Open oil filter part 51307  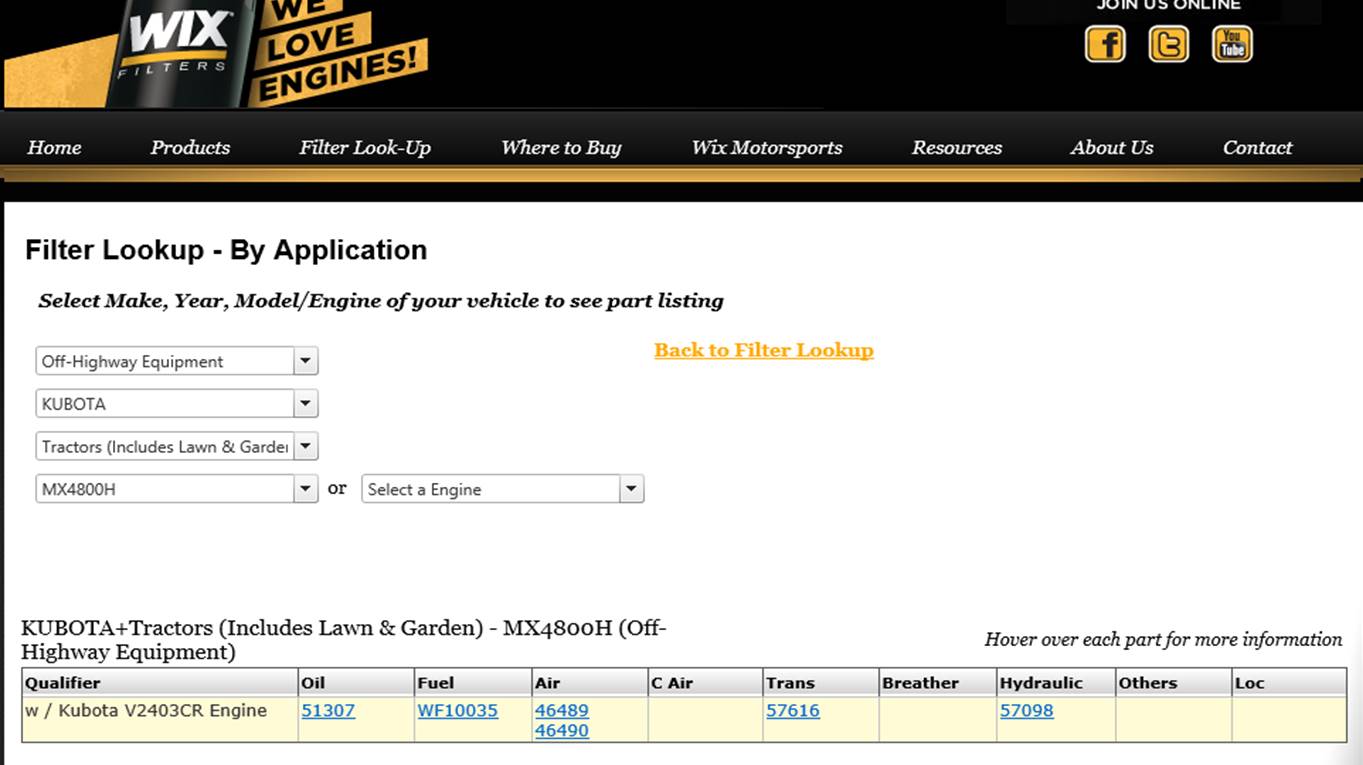328,710
